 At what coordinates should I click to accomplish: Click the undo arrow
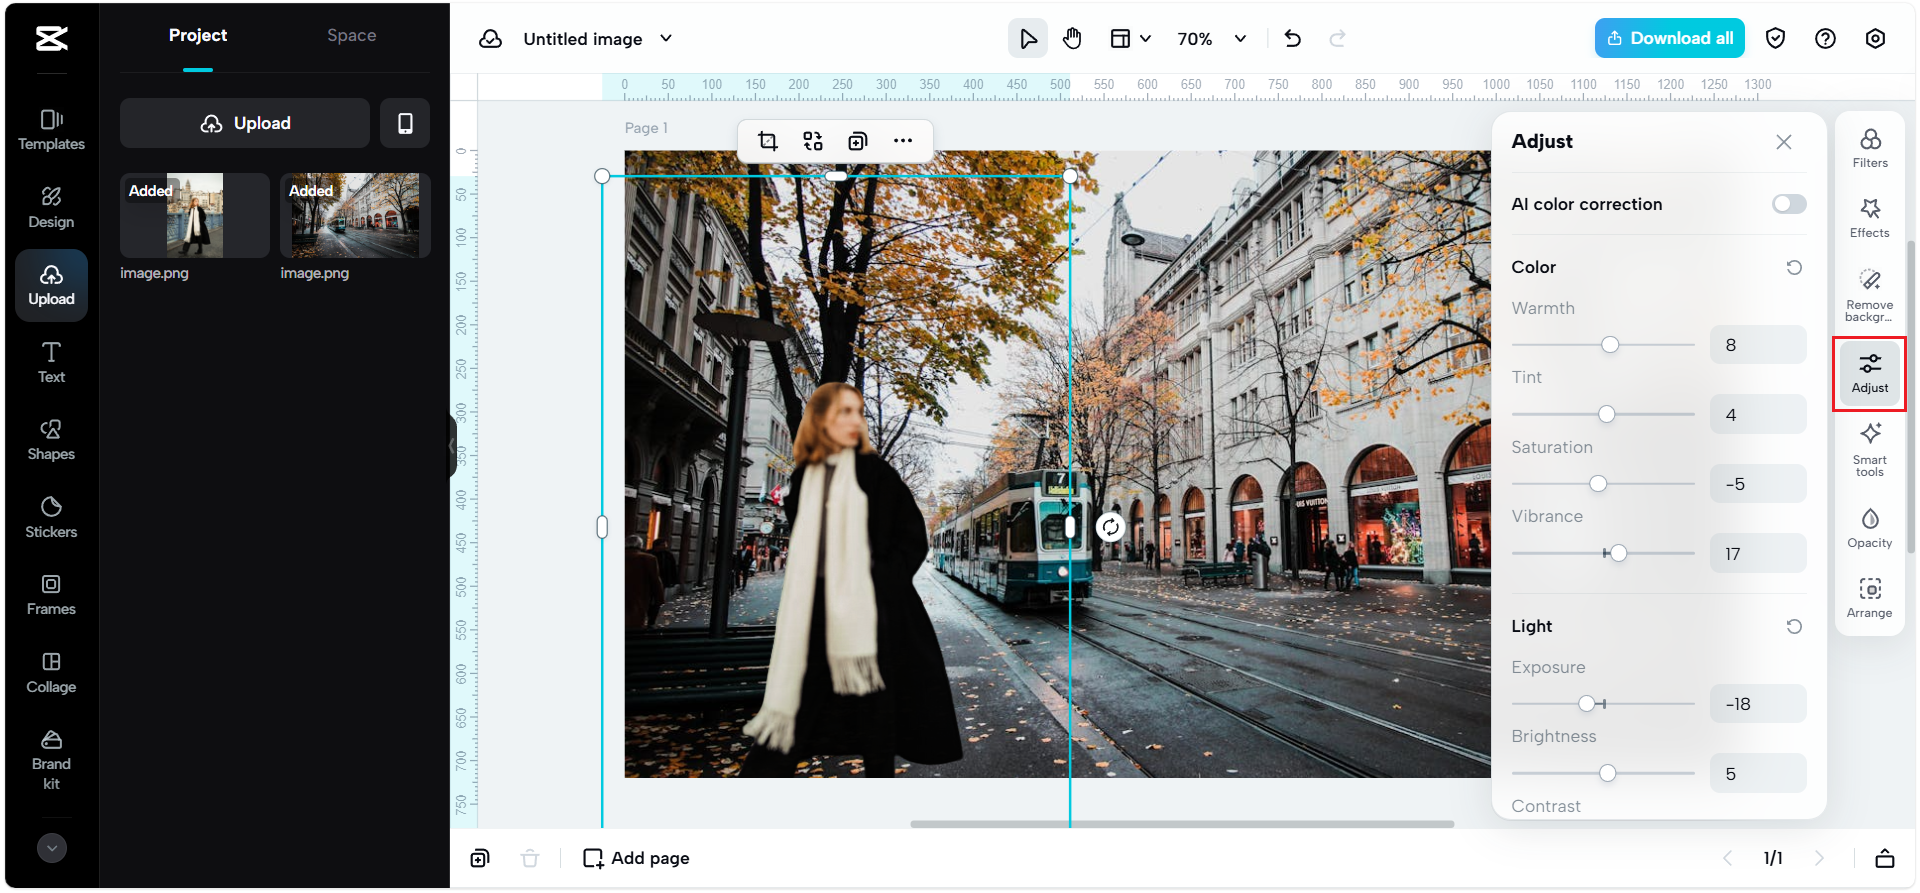1292,39
